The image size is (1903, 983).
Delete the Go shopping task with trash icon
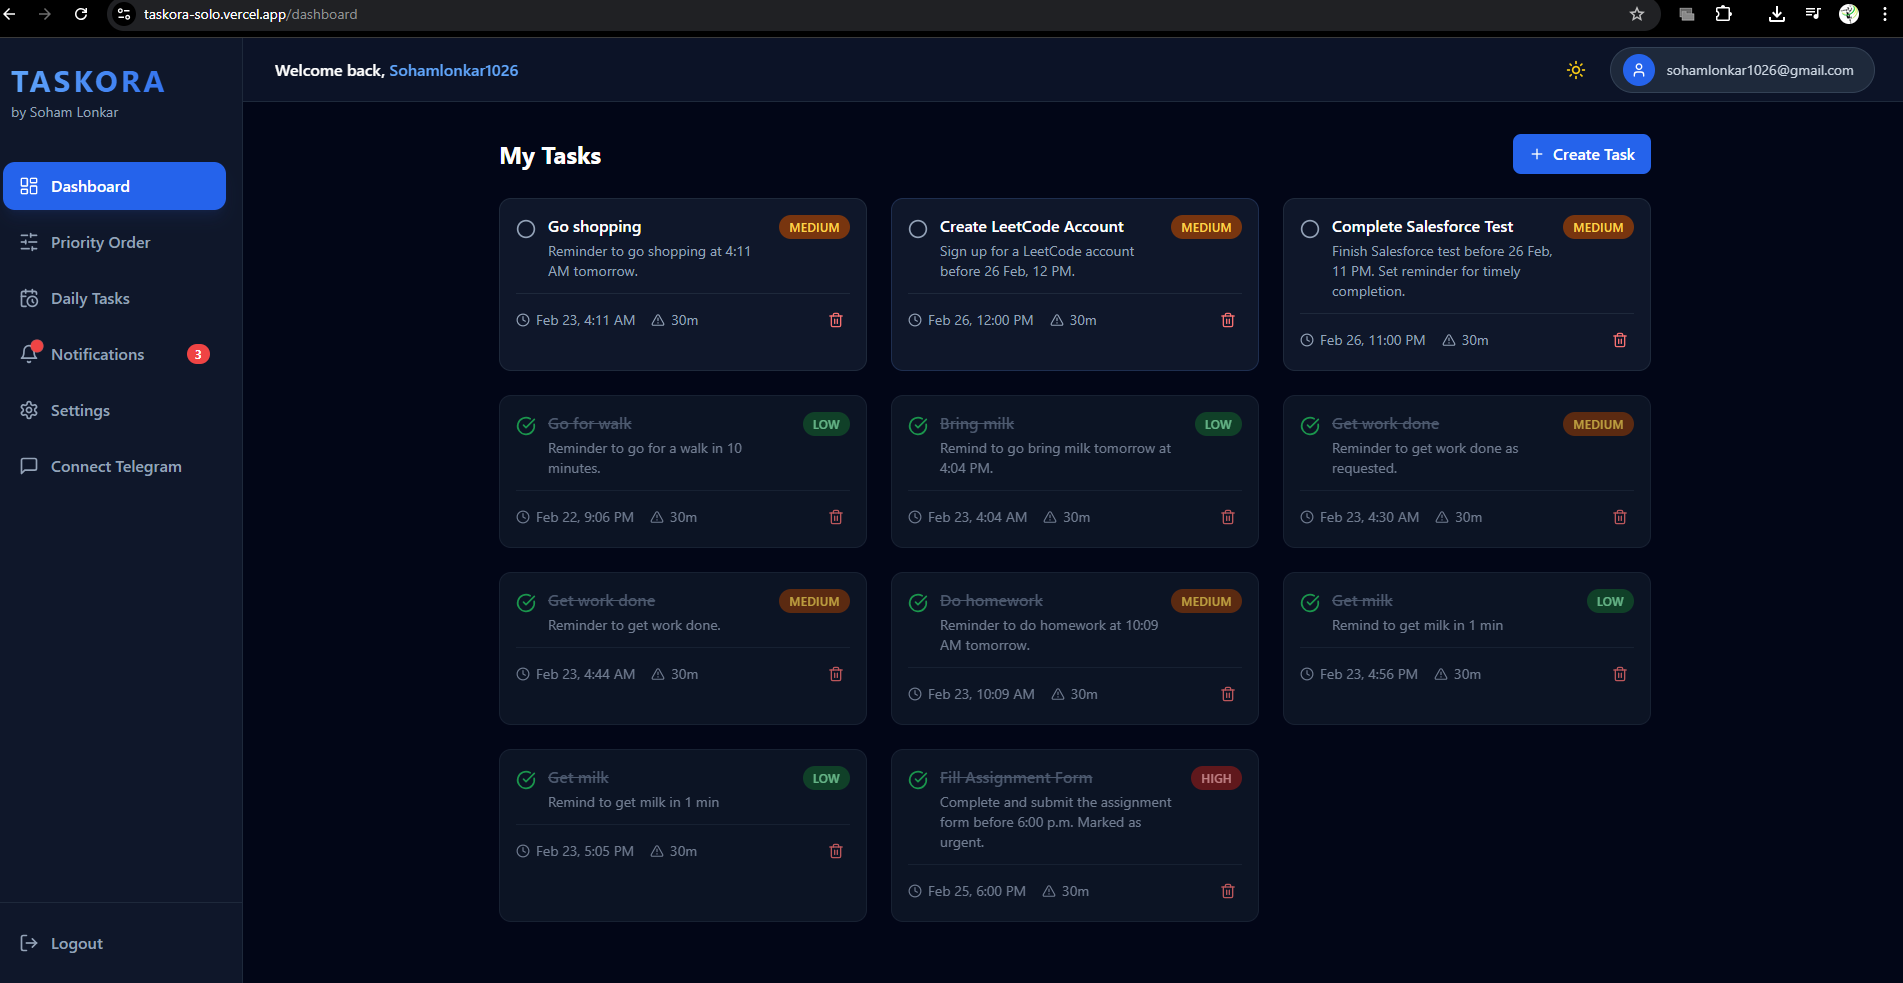pos(836,320)
